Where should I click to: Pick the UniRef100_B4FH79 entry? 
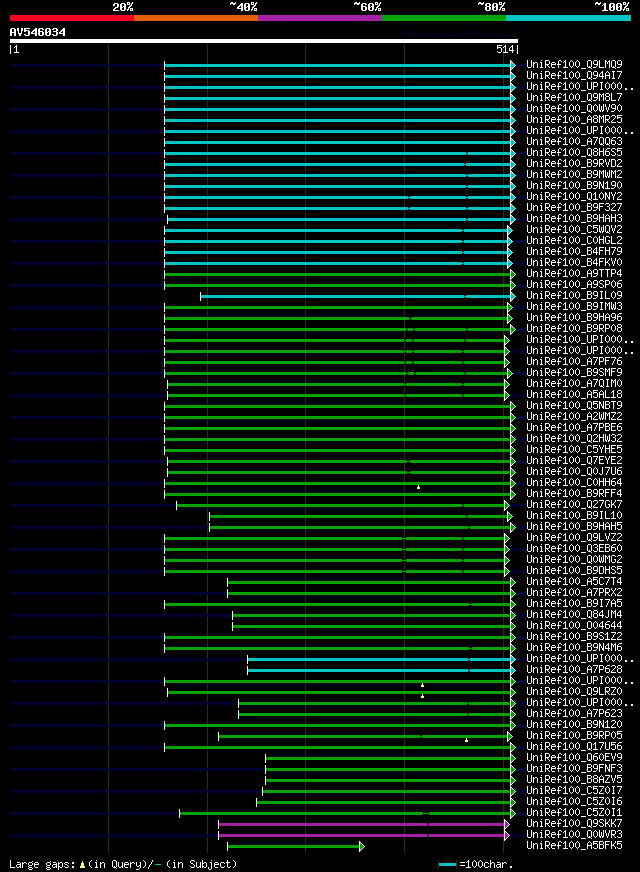point(574,251)
